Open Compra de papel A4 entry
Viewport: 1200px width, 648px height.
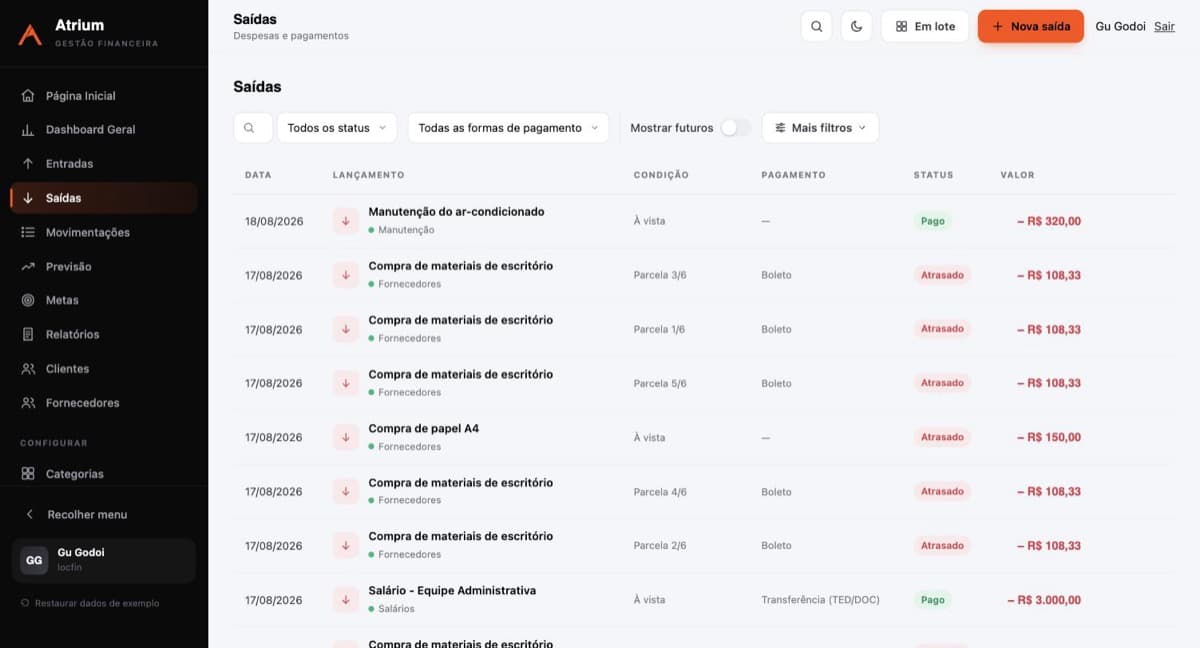pos(423,428)
